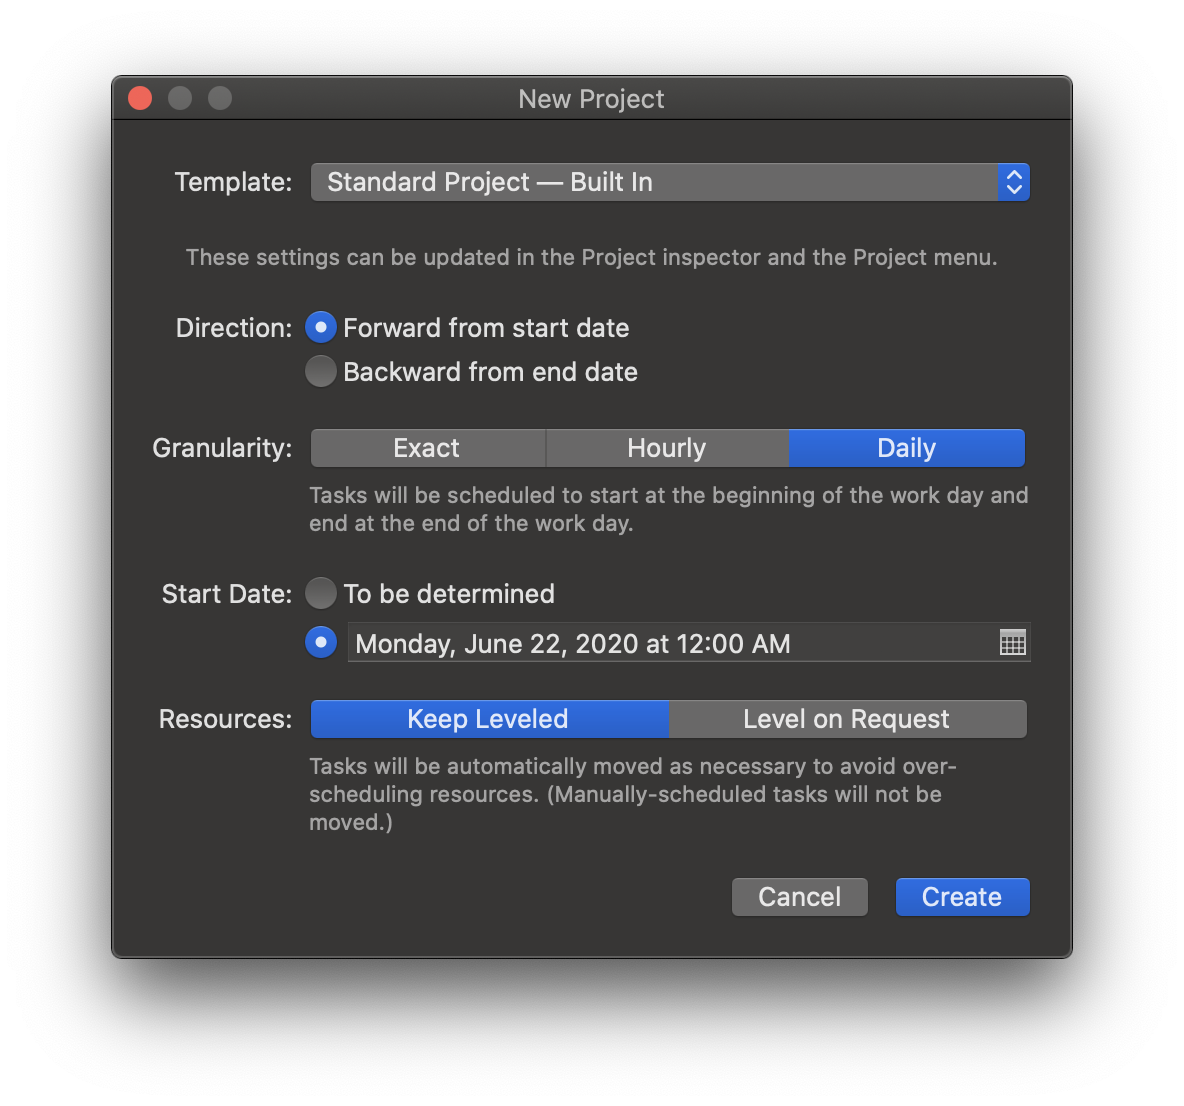1184x1106 pixels.
Task: Minimize the New Project window
Action: pos(180,98)
